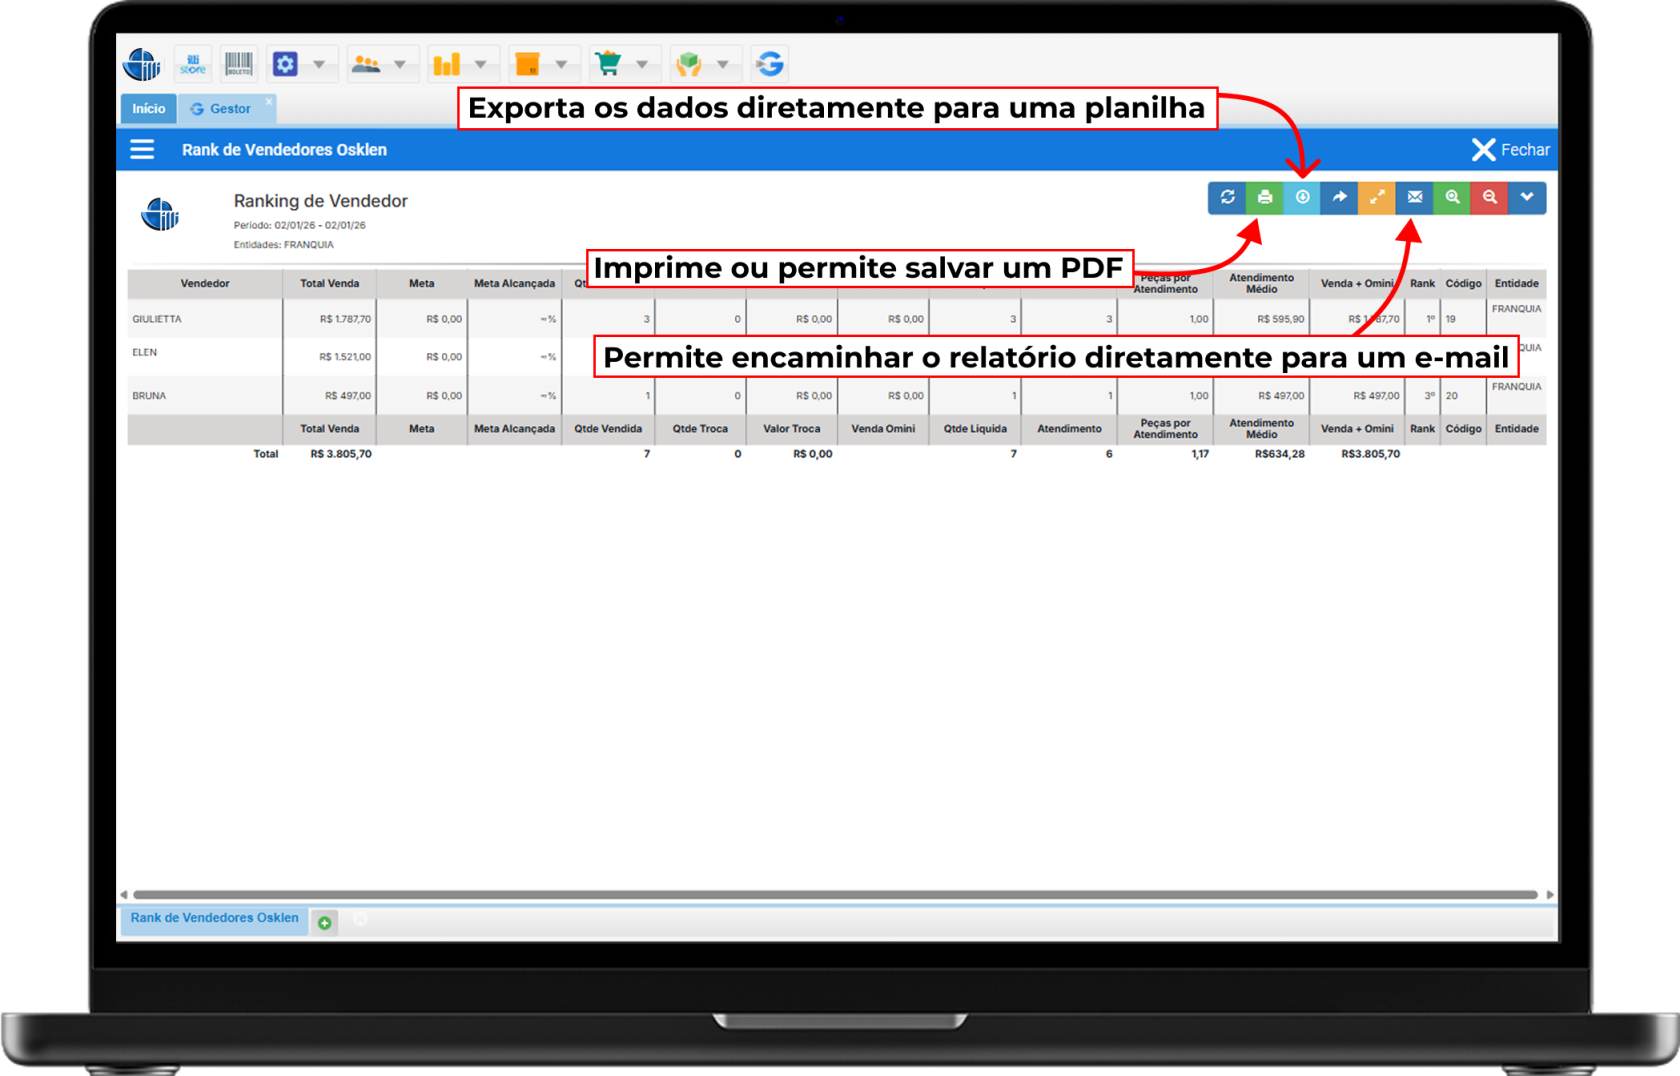Expand the bar chart reports dropdown
Screen dimensions: 1680x1076
[480, 65]
